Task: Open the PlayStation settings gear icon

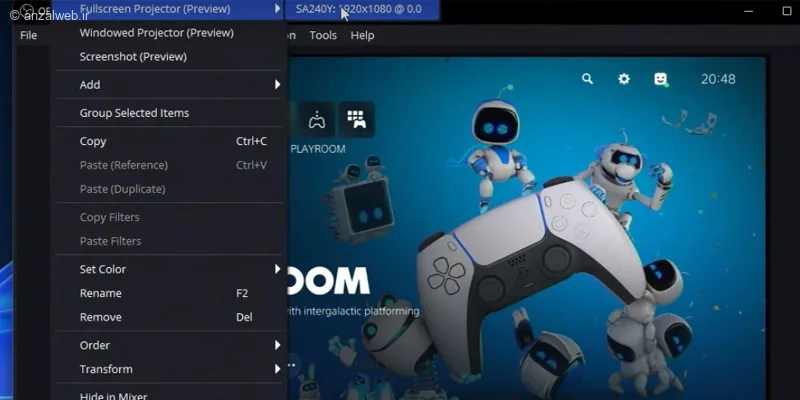Action: pyautogui.click(x=624, y=79)
